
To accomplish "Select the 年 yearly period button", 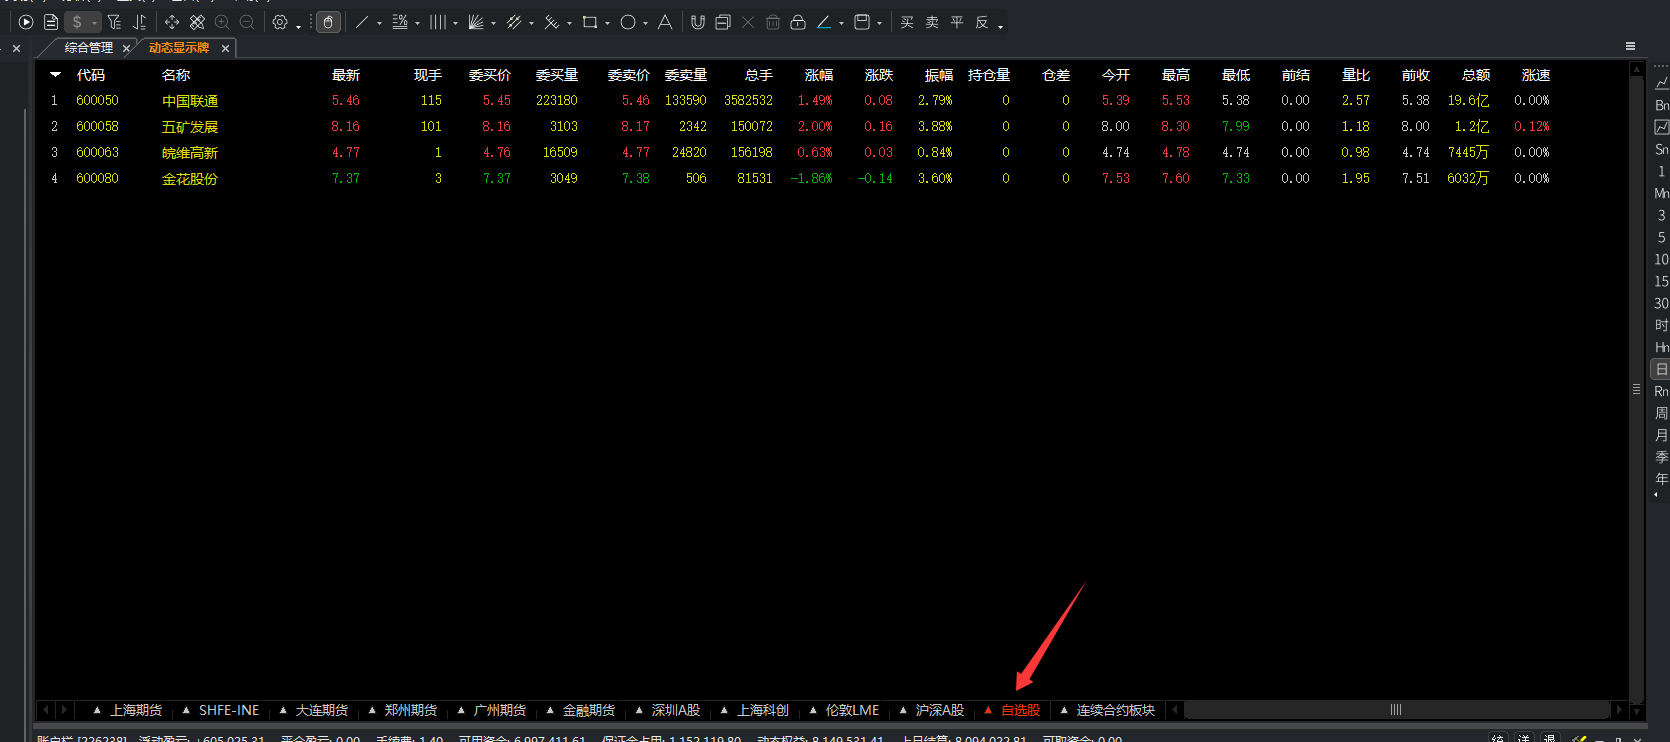I will coord(1661,479).
